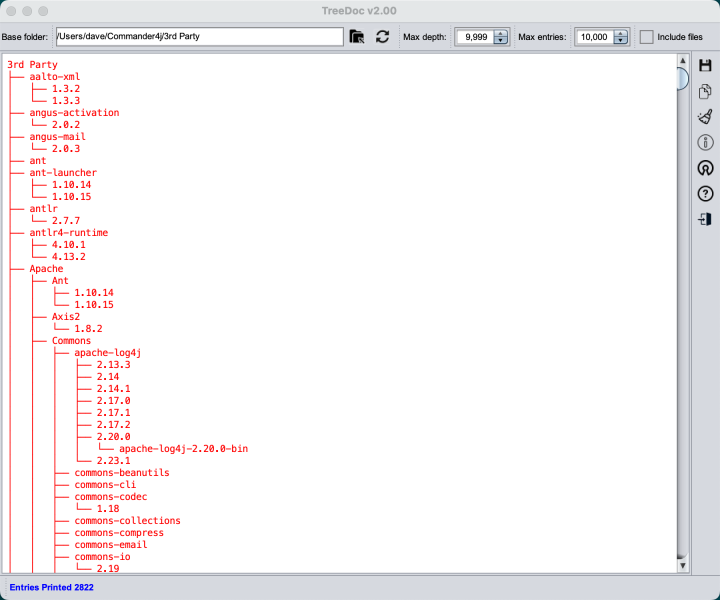
Task: Click the icon just above the help icon
Action: (705, 168)
